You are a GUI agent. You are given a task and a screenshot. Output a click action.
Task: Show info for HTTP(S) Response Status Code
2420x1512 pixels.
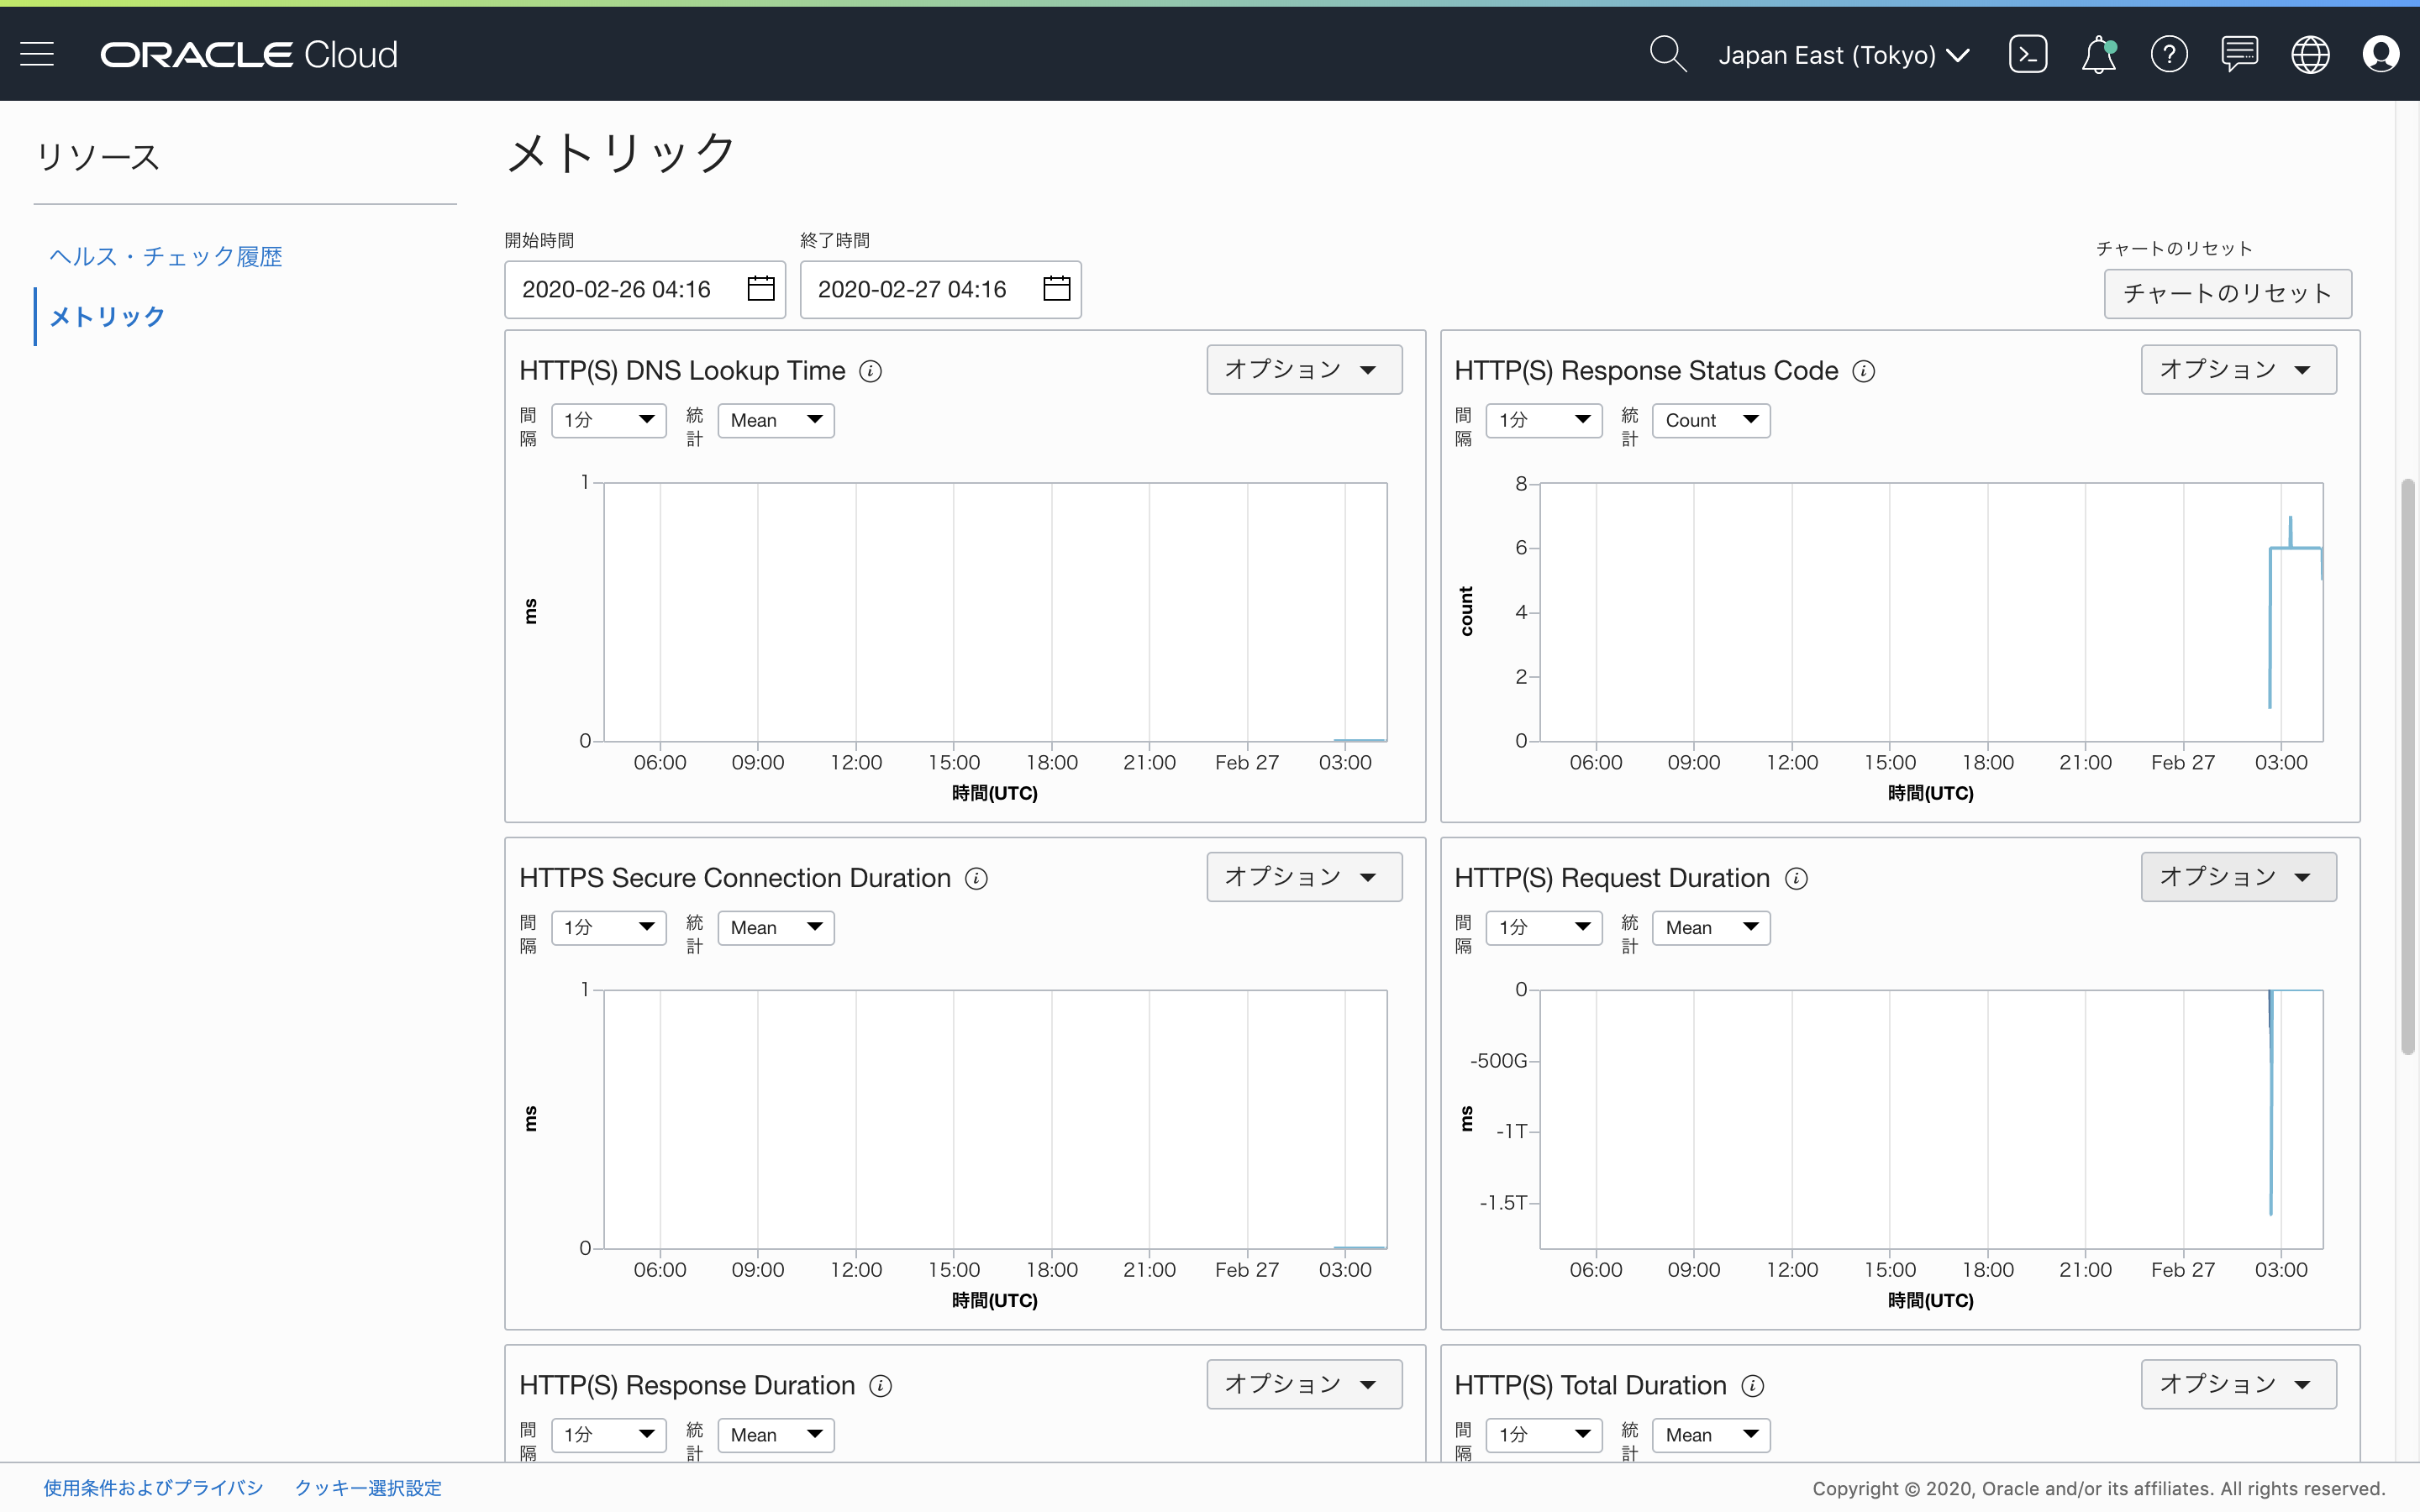click(1864, 371)
